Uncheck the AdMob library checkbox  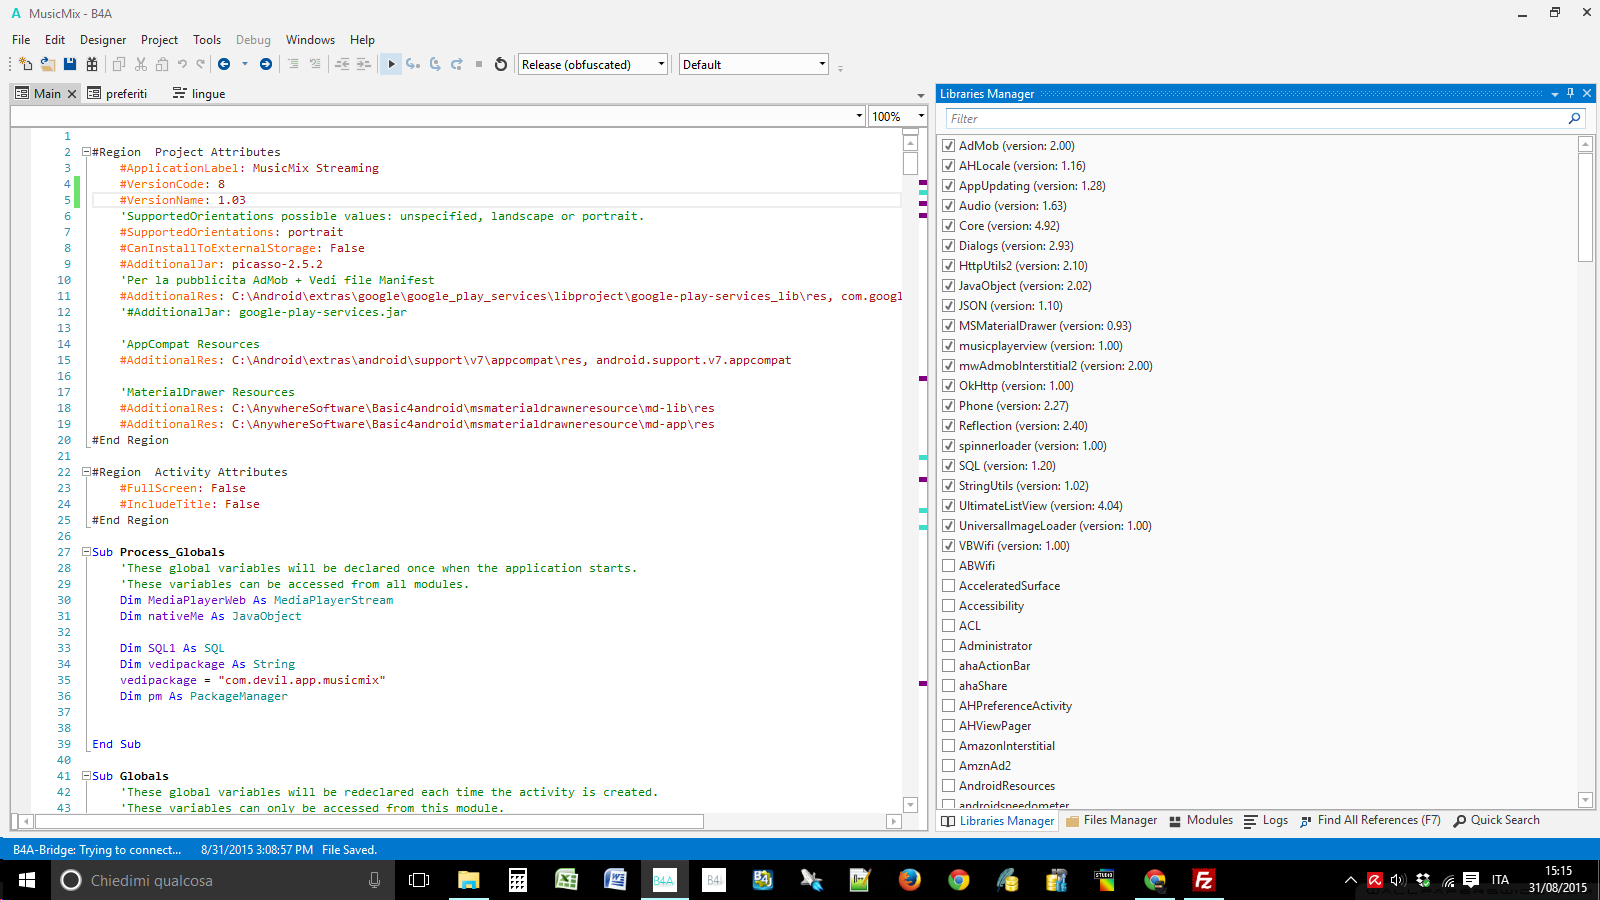point(949,146)
